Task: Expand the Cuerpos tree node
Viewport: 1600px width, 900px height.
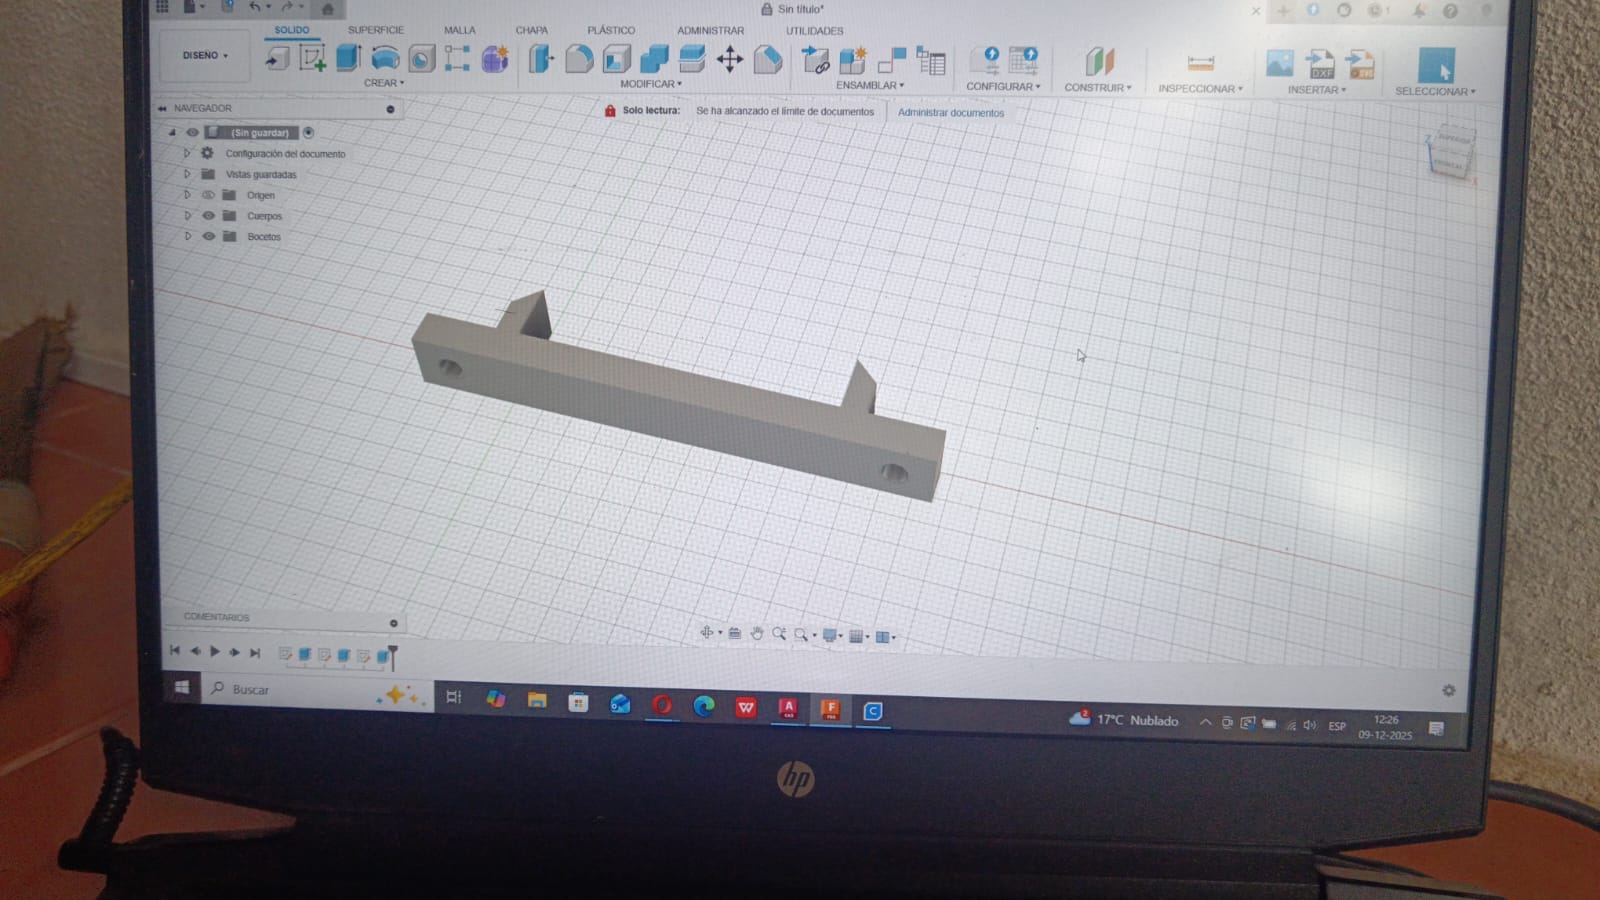Action: [187, 216]
